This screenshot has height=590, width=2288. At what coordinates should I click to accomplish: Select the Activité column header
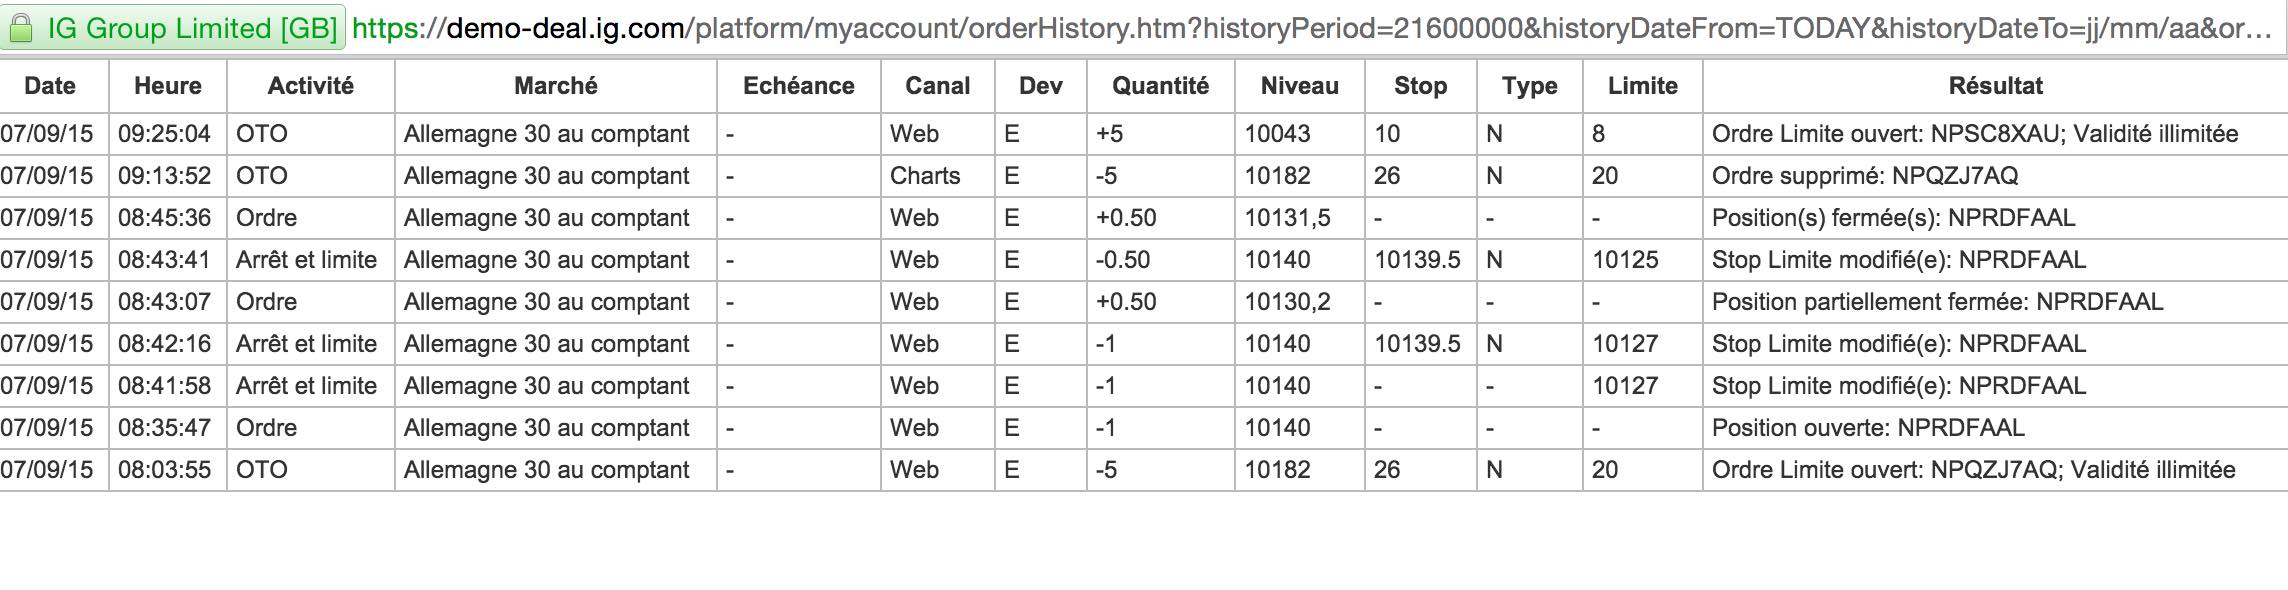[310, 86]
